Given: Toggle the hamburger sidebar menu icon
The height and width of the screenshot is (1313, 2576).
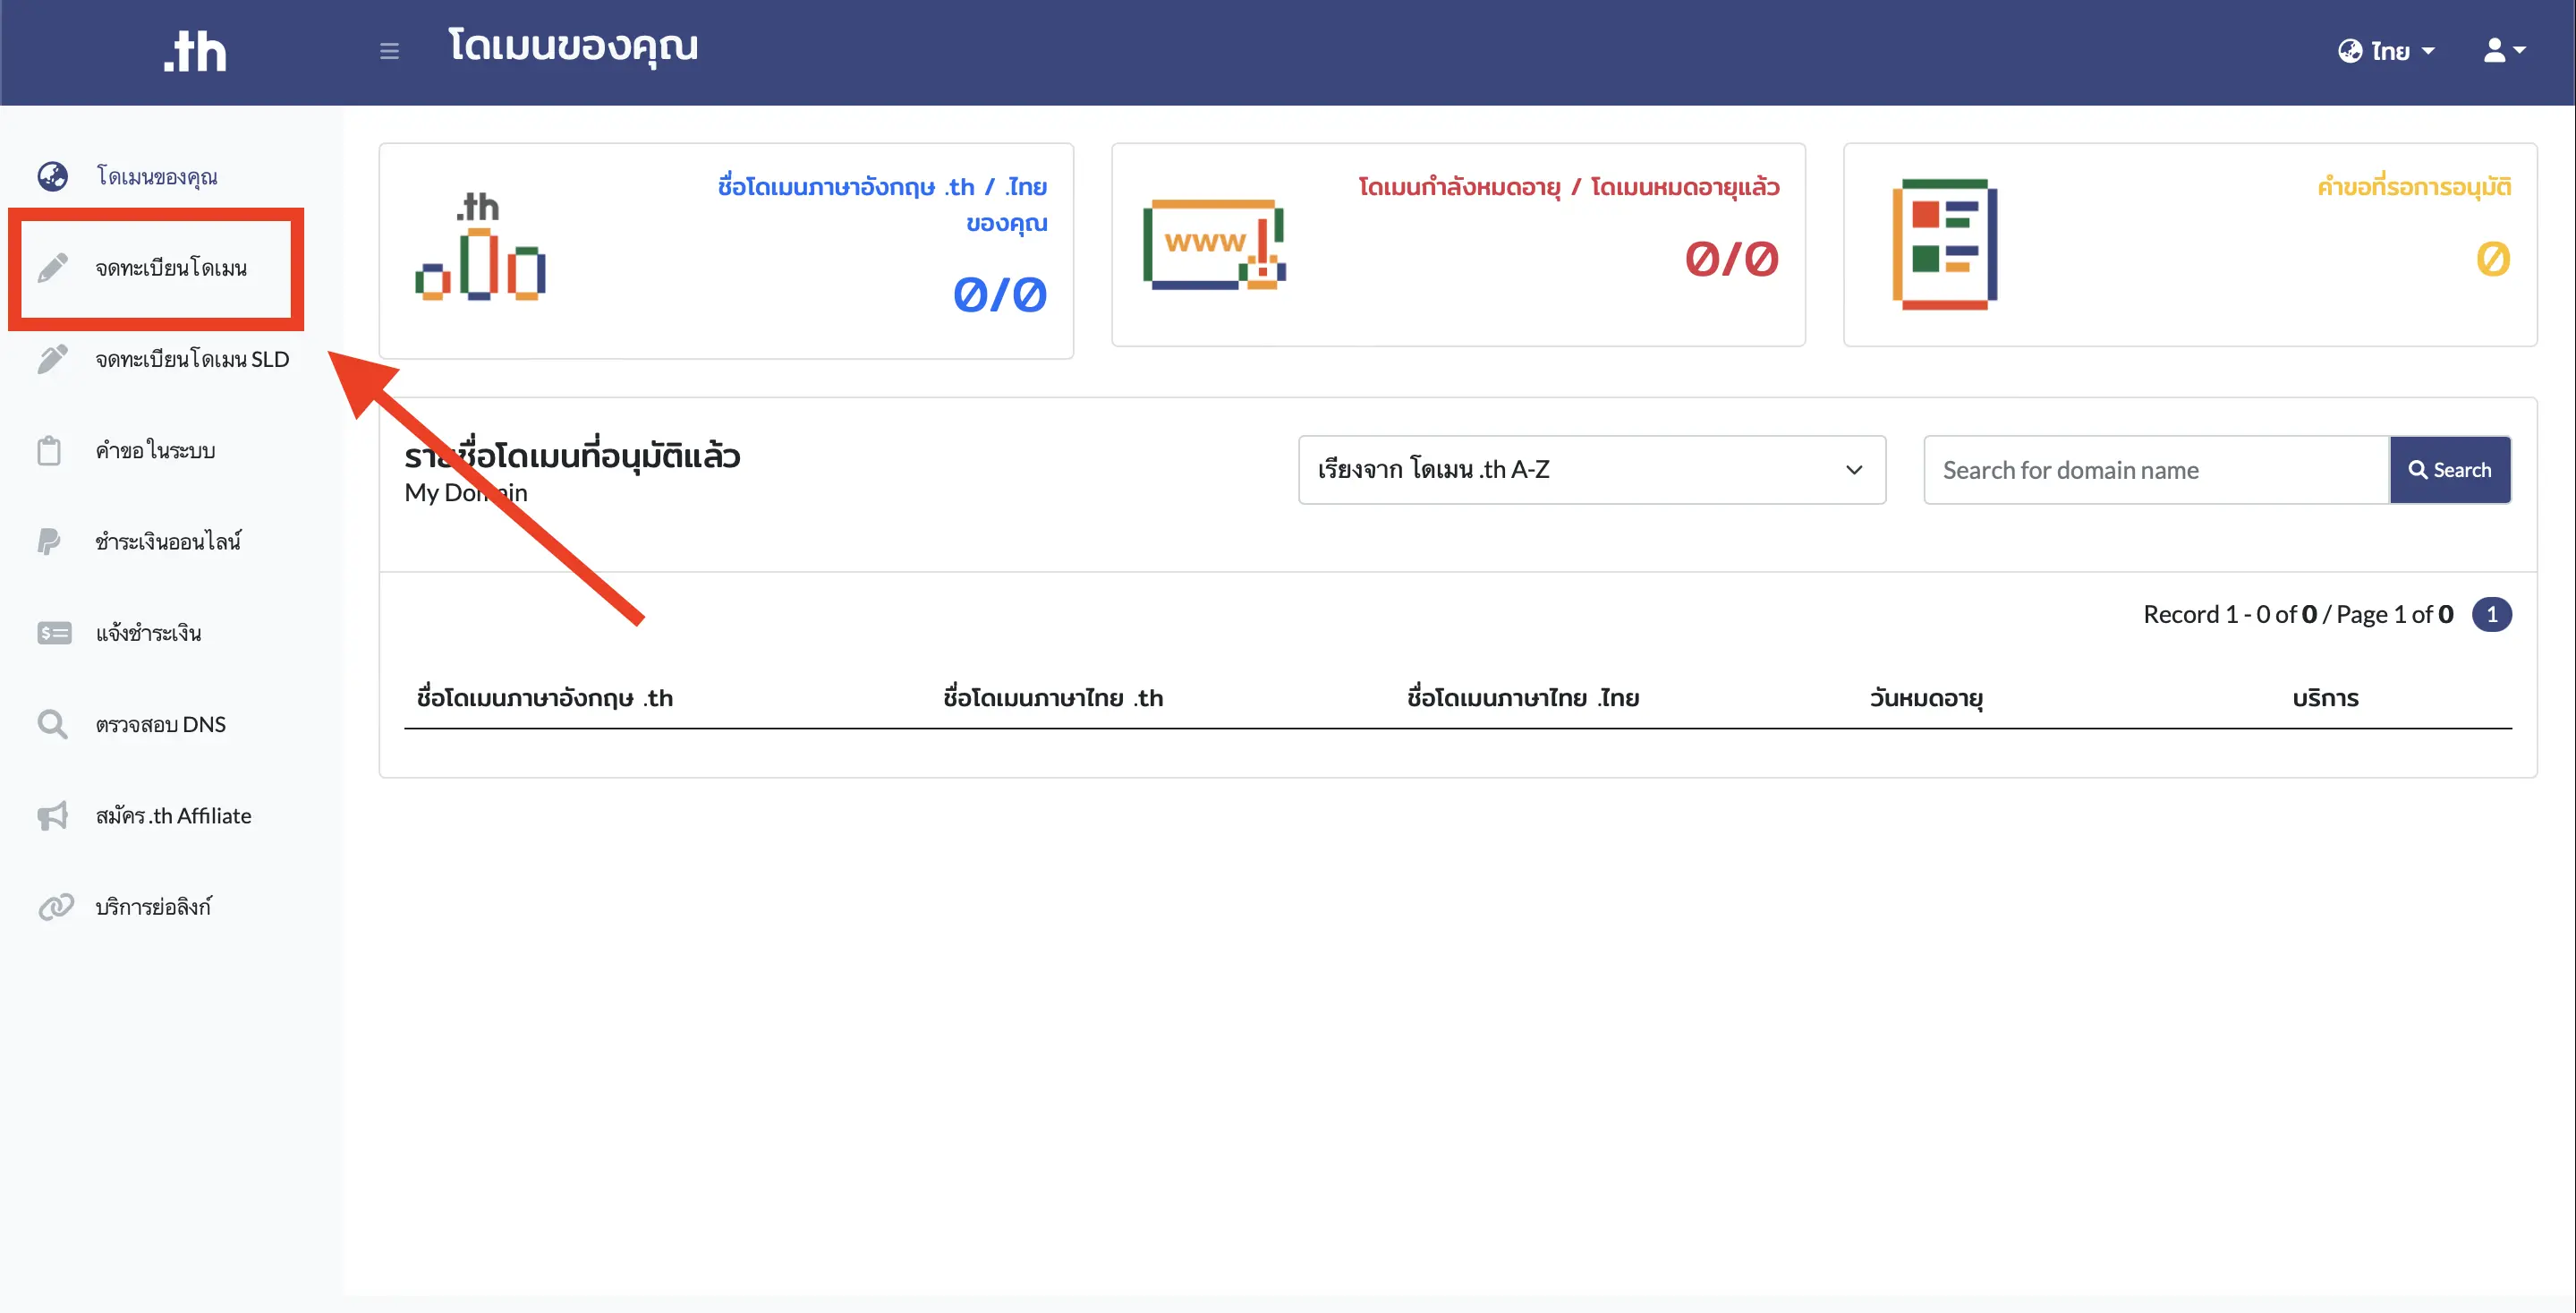Looking at the screenshot, I should 389,51.
